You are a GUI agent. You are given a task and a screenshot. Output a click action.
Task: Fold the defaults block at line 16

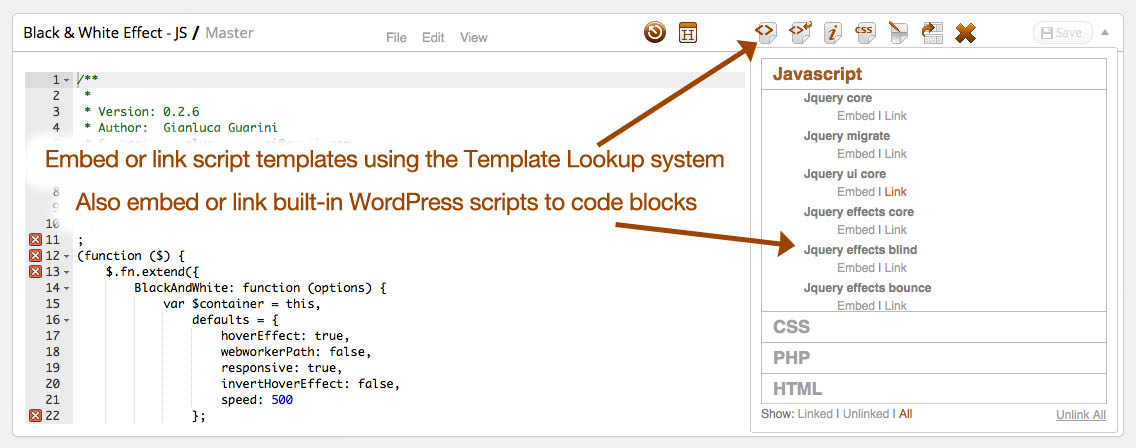(66, 320)
